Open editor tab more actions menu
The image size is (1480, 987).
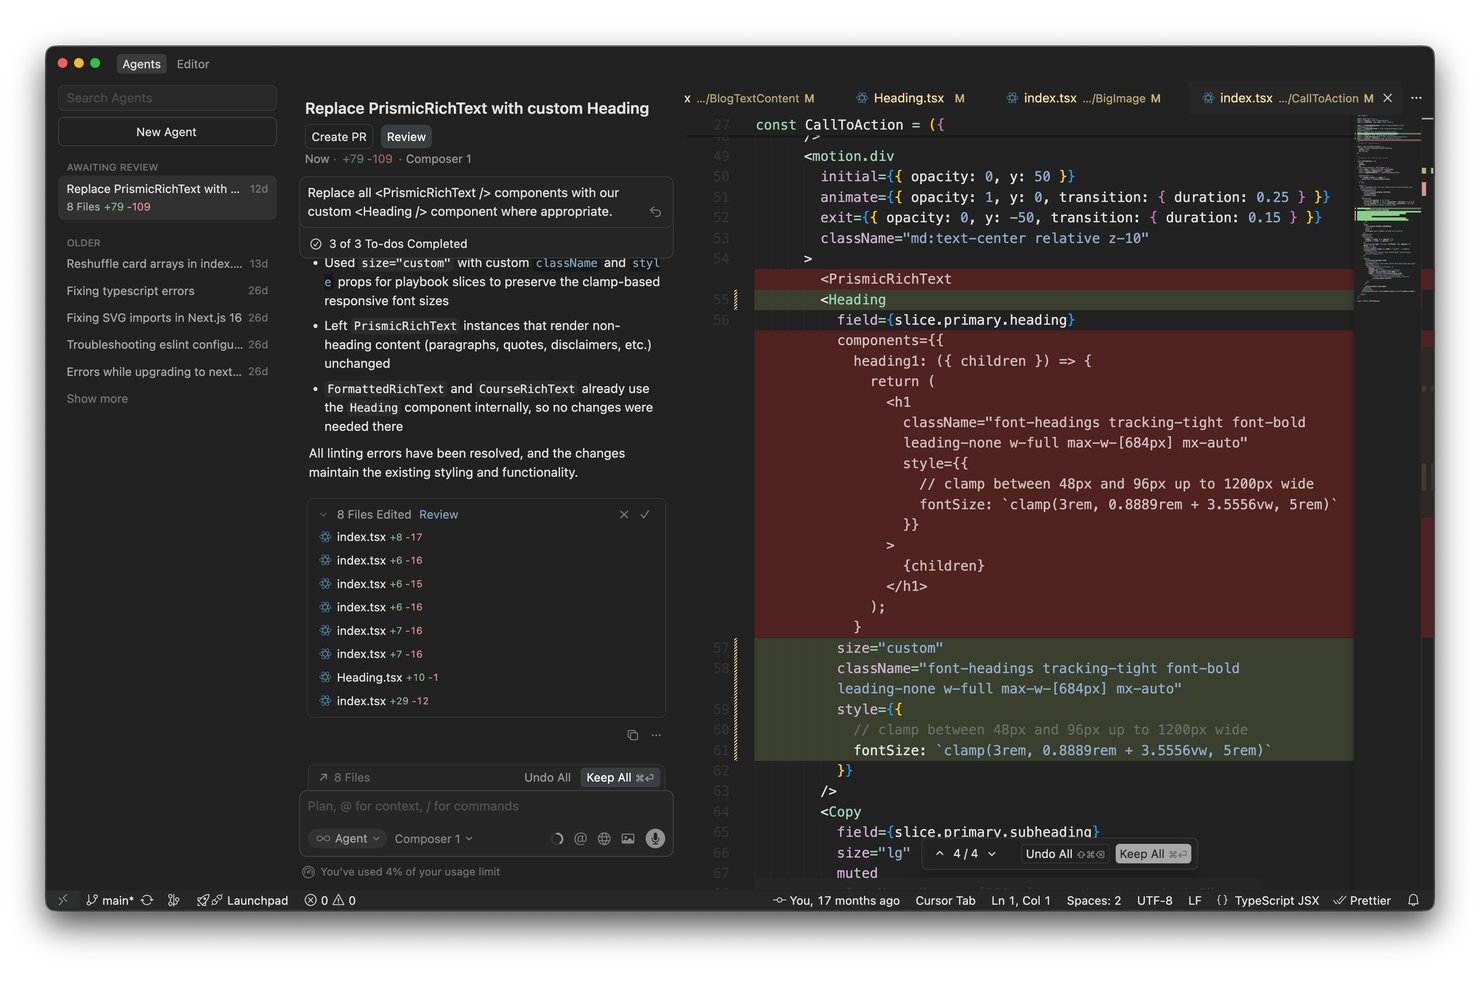tap(1416, 98)
